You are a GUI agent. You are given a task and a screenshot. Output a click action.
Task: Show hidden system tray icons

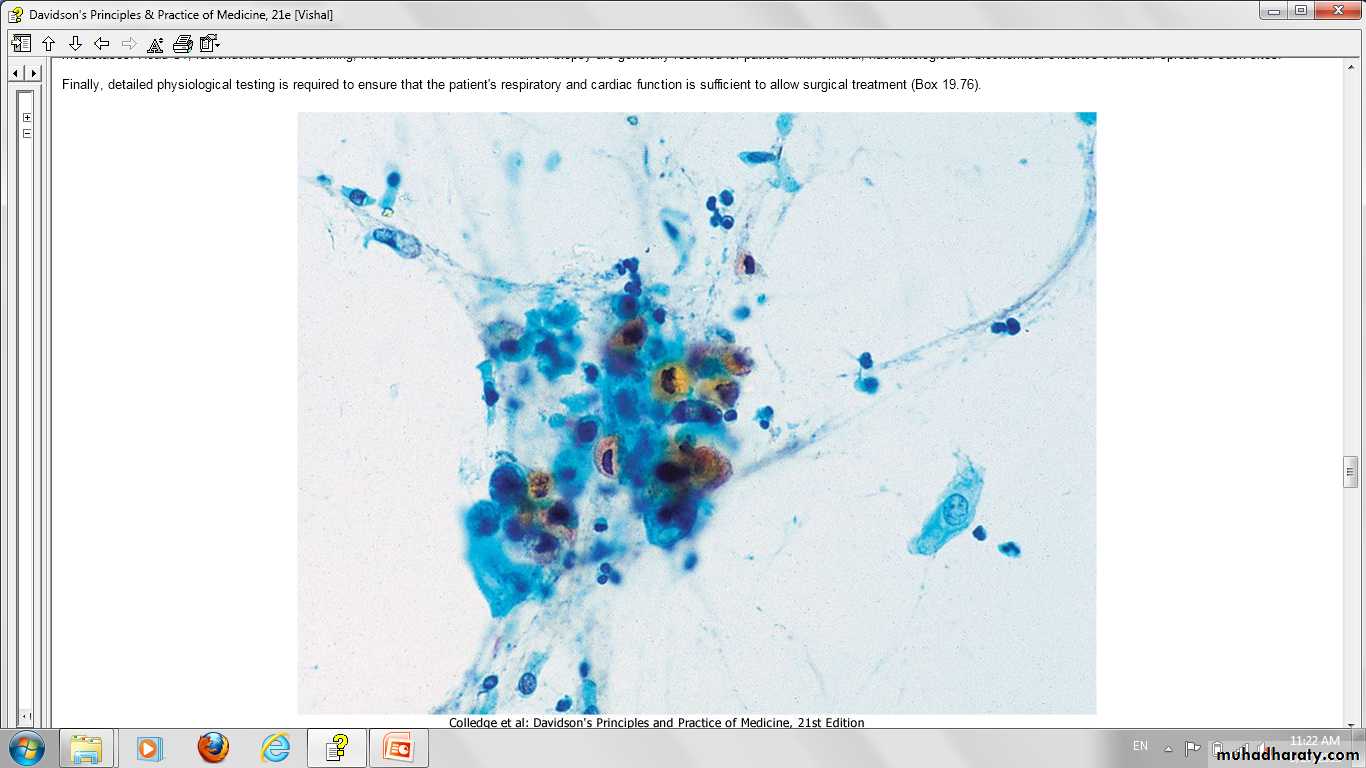(x=1168, y=748)
